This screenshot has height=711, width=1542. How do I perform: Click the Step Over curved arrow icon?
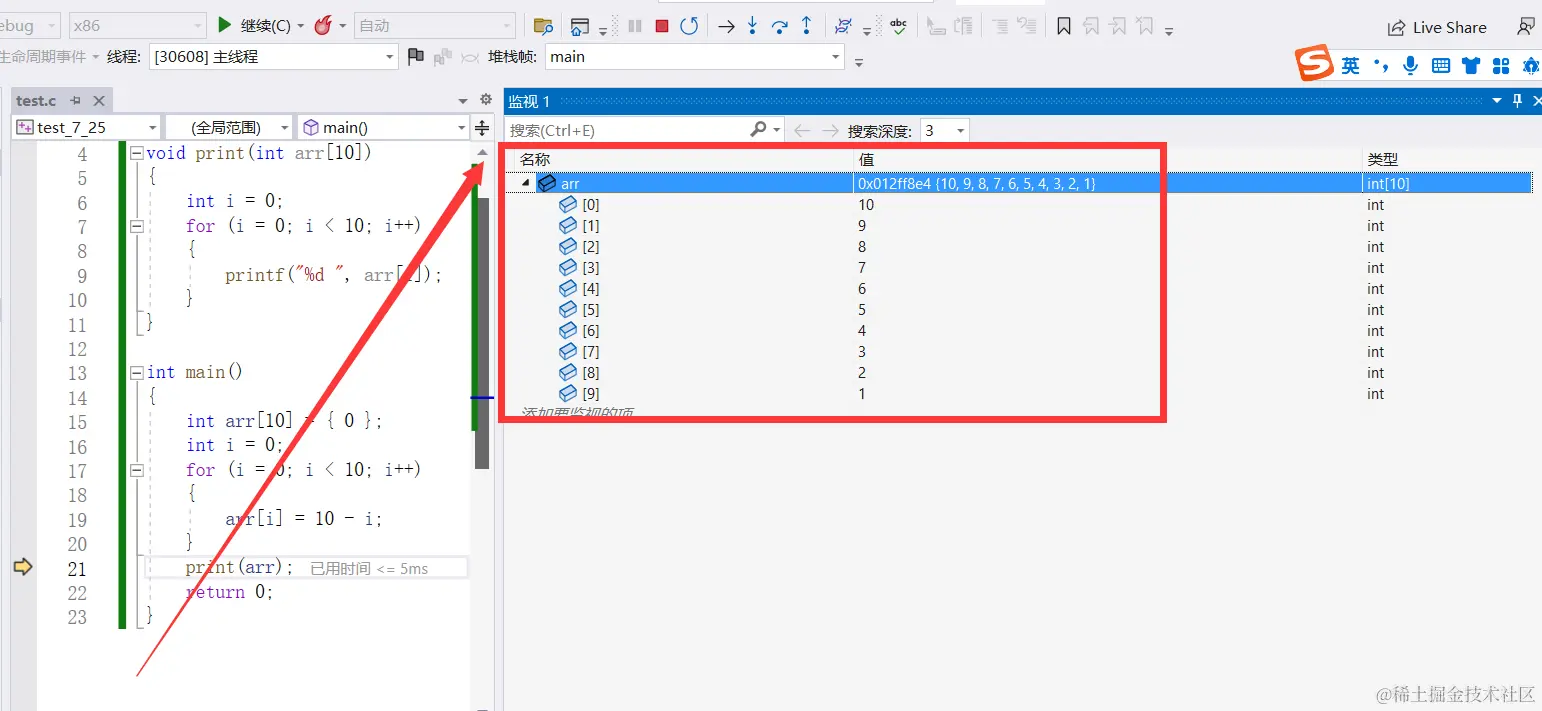click(780, 26)
